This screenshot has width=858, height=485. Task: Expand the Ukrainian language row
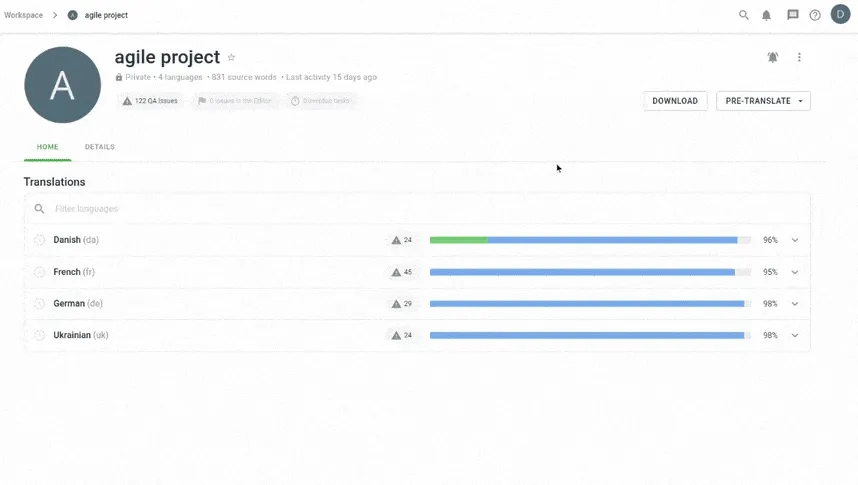tap(795, 336)
